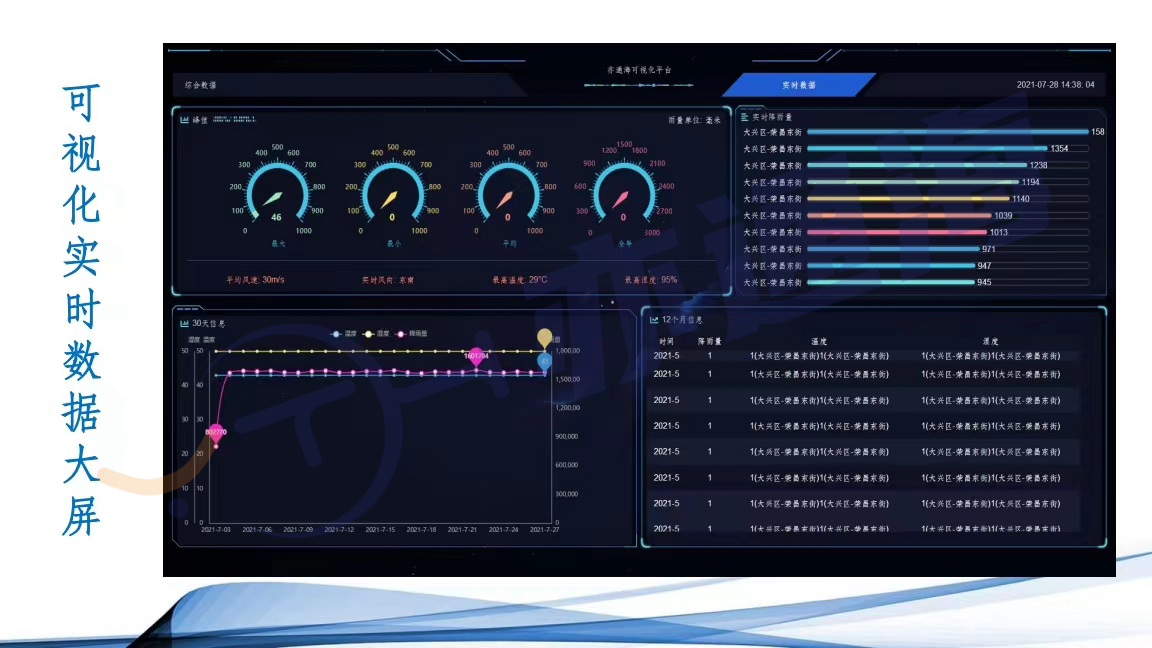Click the rainfall bar with value 945
1152x648 pixels.
tap(891, 282)
